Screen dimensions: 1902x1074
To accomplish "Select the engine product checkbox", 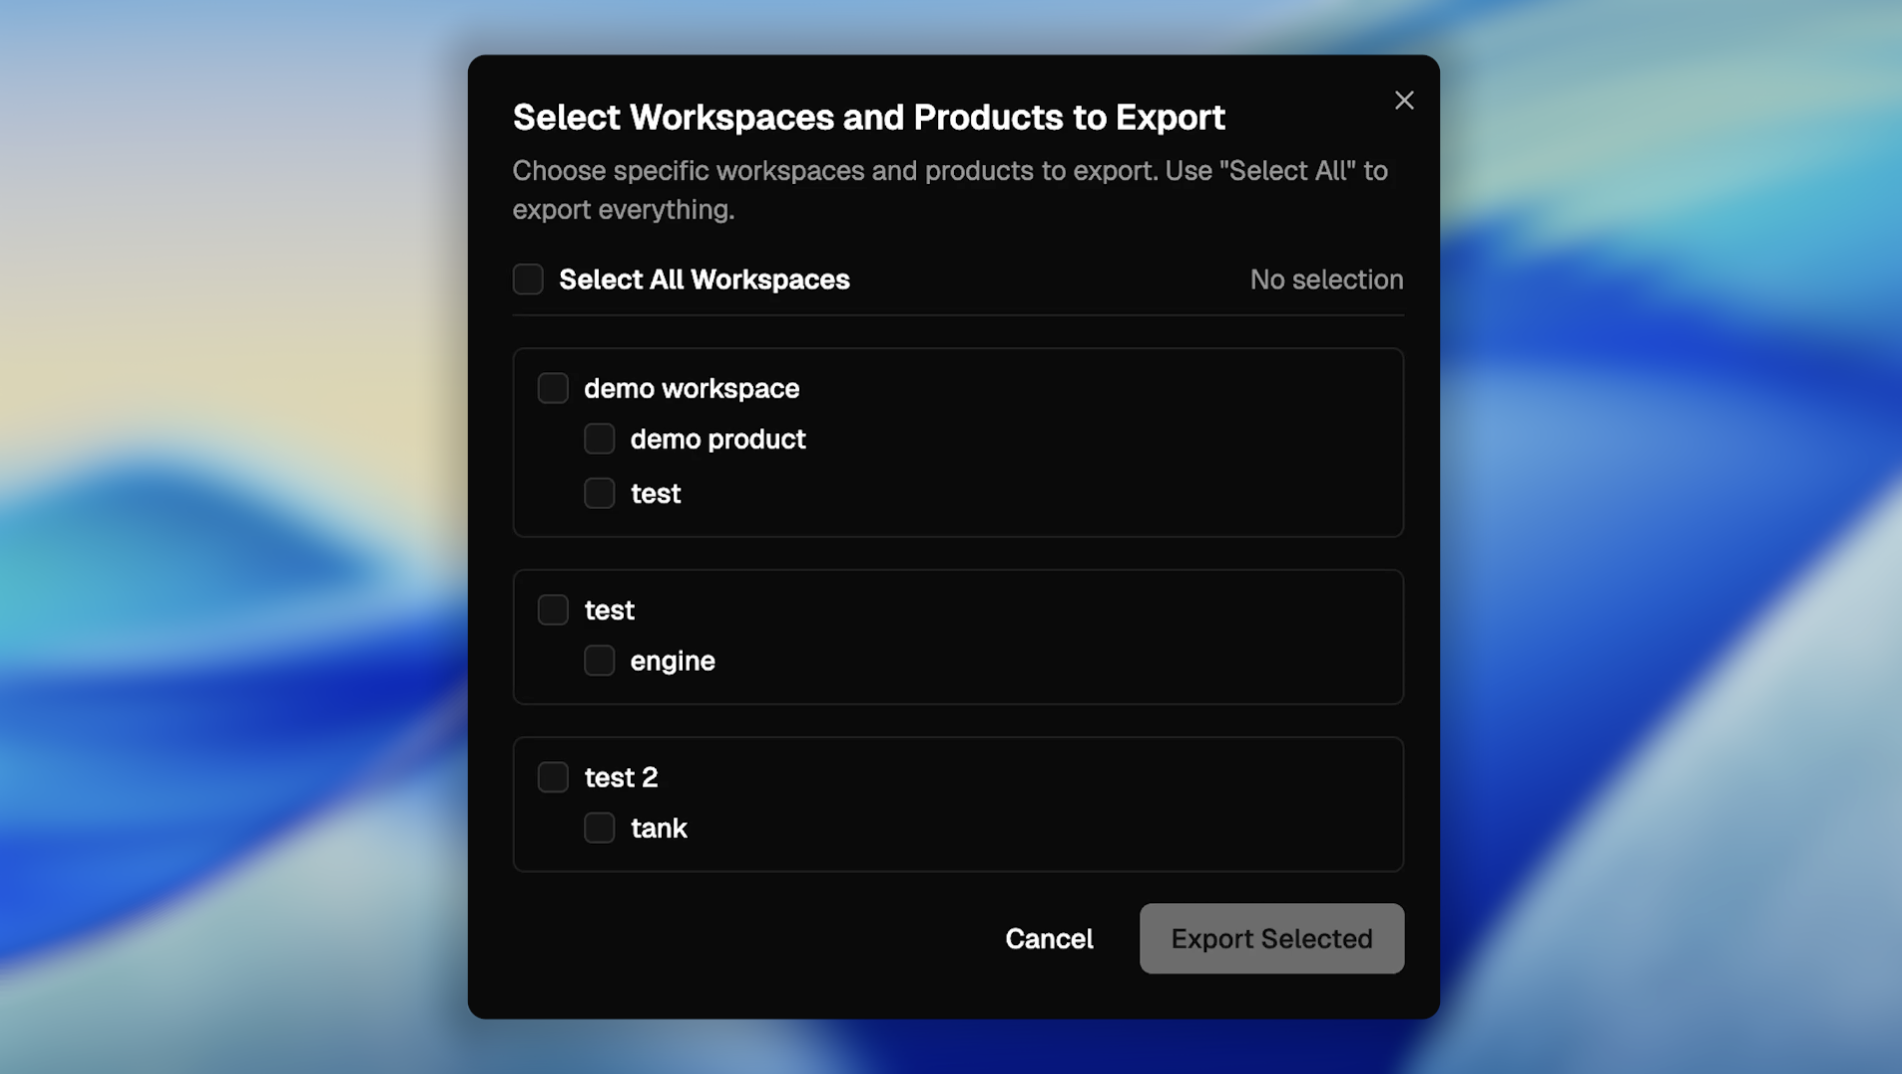I will pos(599,661).
